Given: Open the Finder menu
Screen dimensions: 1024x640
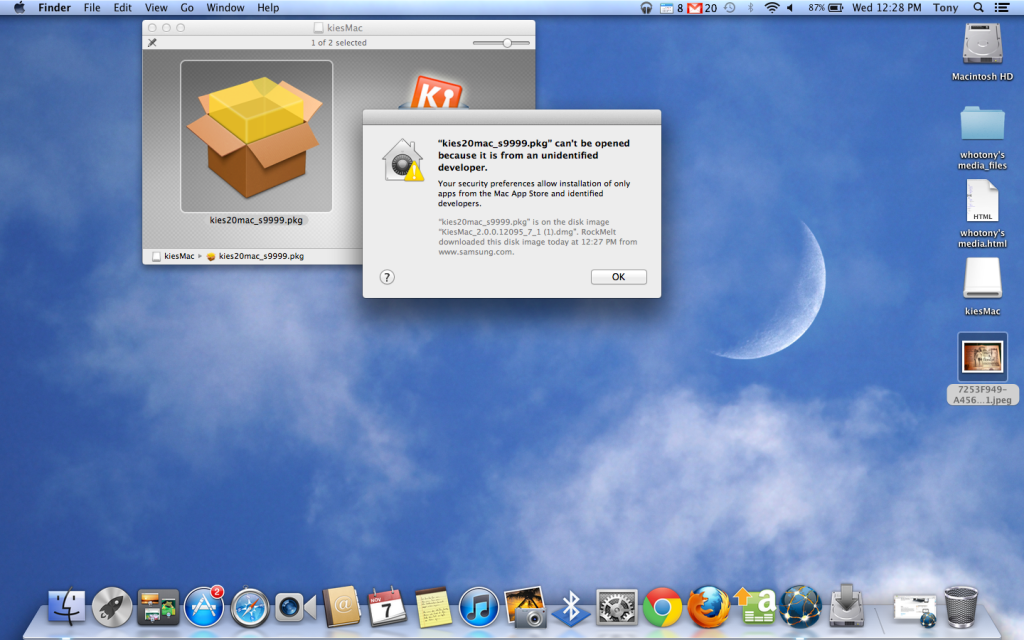Looking at the screenshot, I should coord(54,8).
